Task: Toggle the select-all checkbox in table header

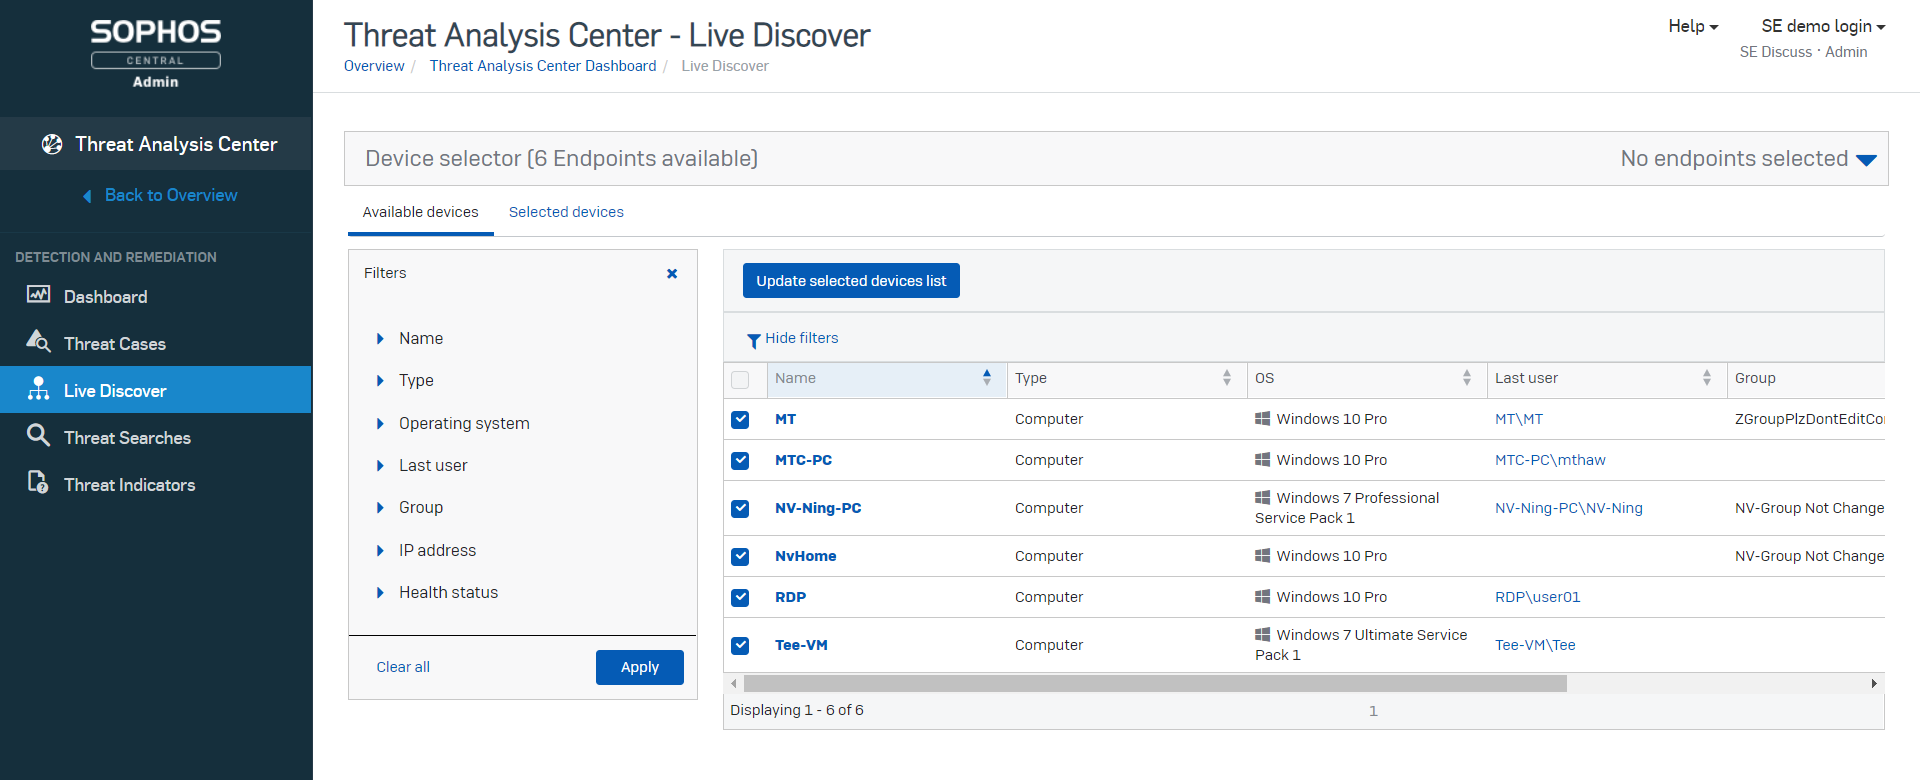Action: click(740, 380)
